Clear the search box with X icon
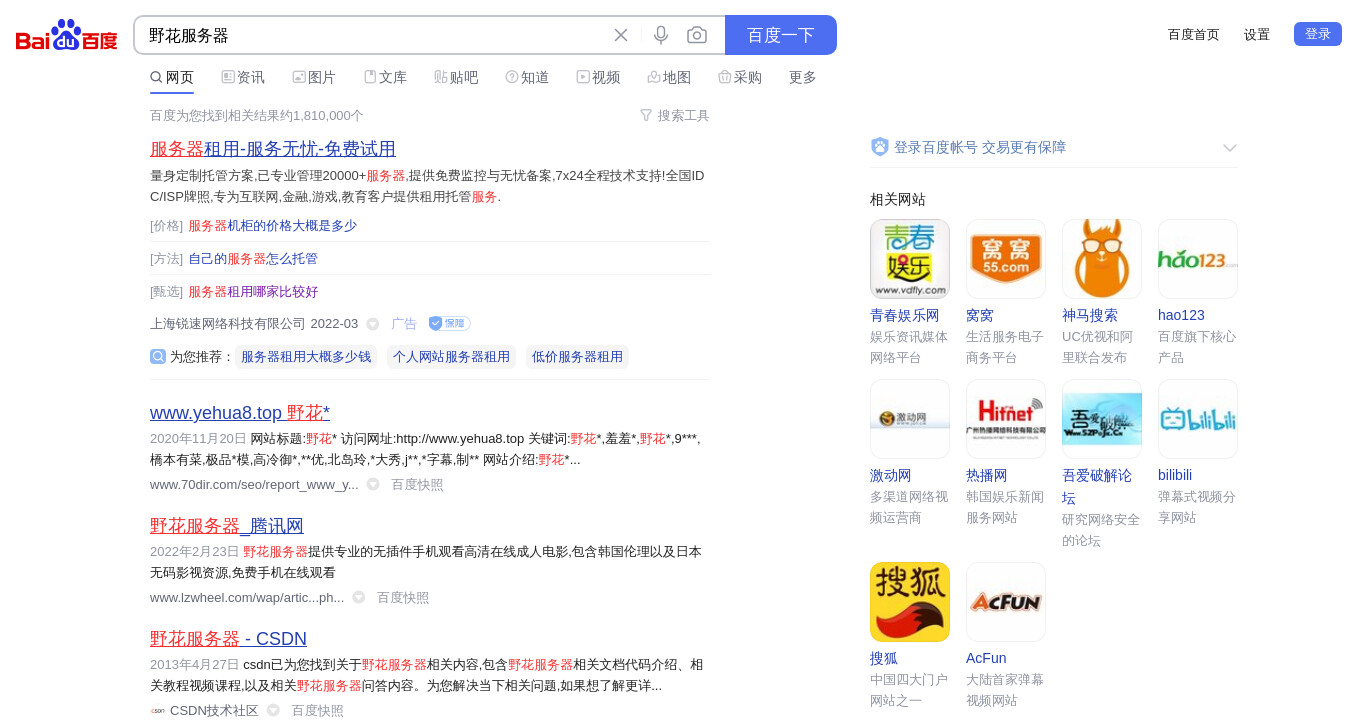 (x=621, y=35)
